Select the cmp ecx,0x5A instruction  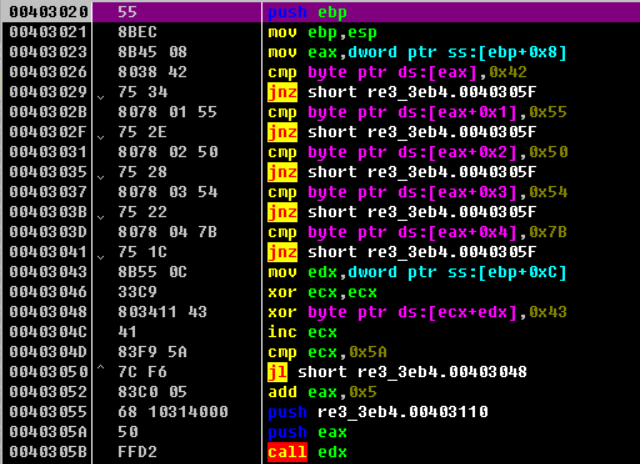click(x=327, y=352)
